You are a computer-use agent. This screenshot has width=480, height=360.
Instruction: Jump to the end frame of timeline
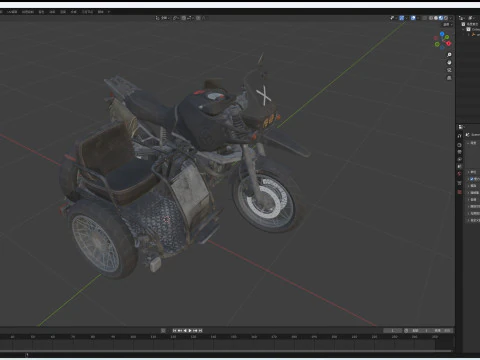pyautogui.click(x=200, y=331)
